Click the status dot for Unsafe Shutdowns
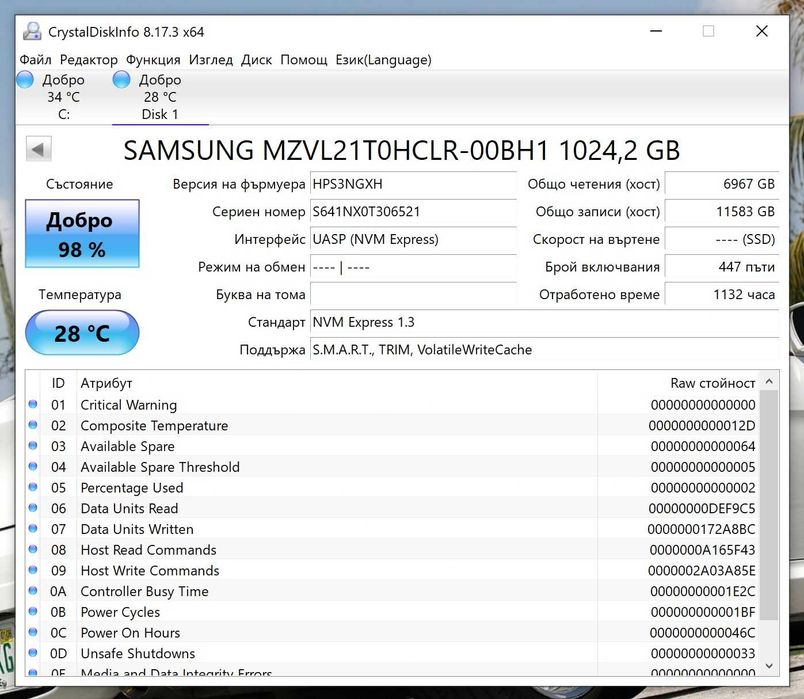 coord(33,652)
